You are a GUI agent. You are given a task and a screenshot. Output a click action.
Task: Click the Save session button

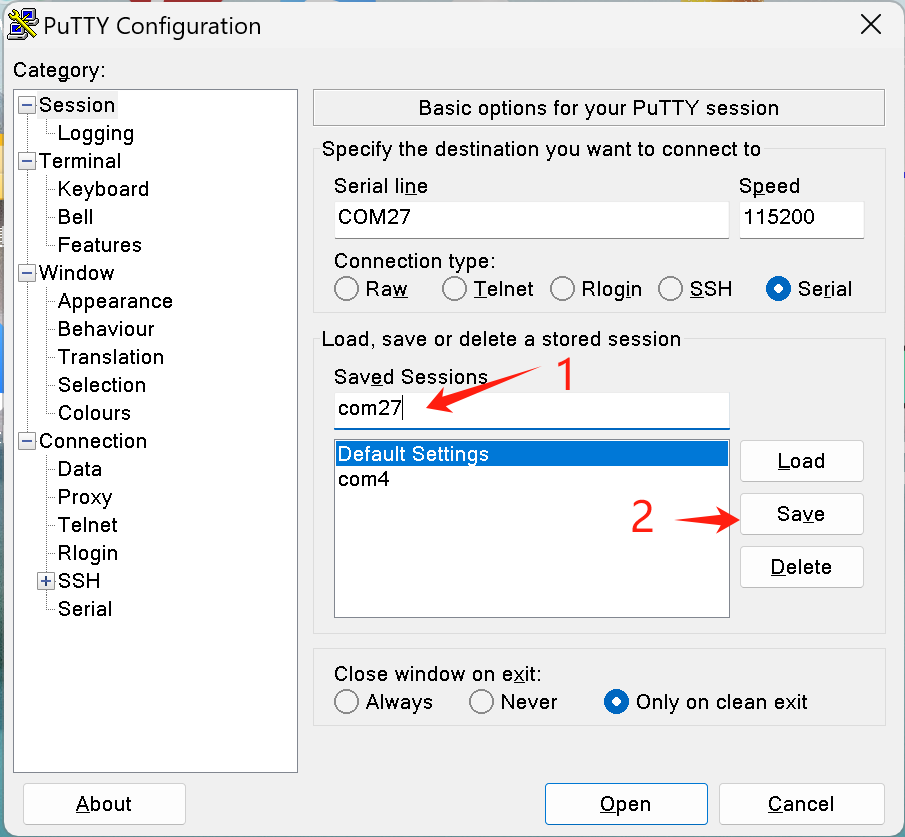coord(801,514)
